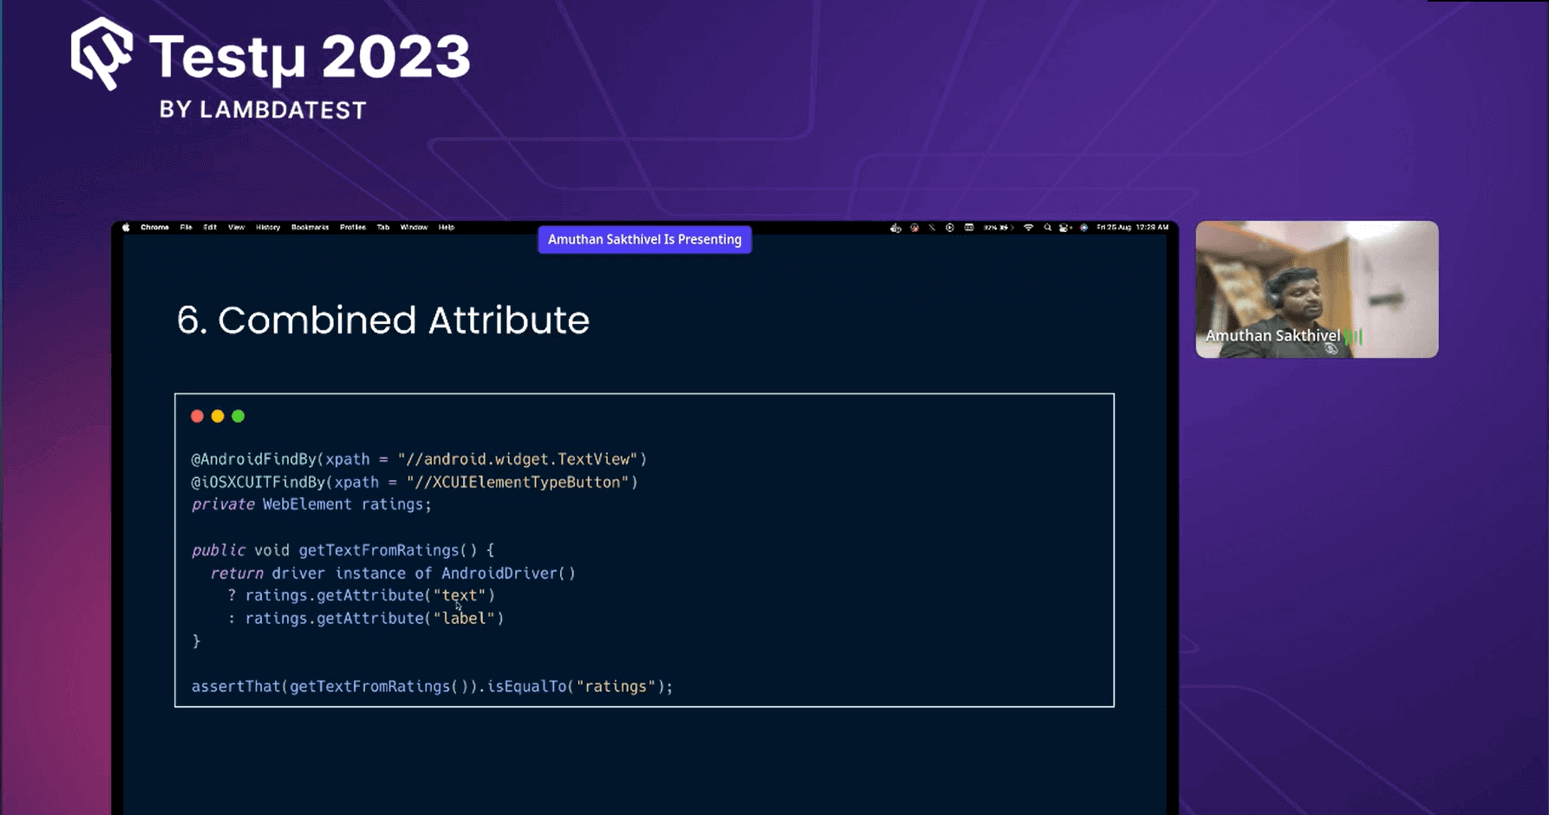Click the green dot in code window
Image resolution: width=1549 pixels, height=815 pixels.
click(238, 416)
